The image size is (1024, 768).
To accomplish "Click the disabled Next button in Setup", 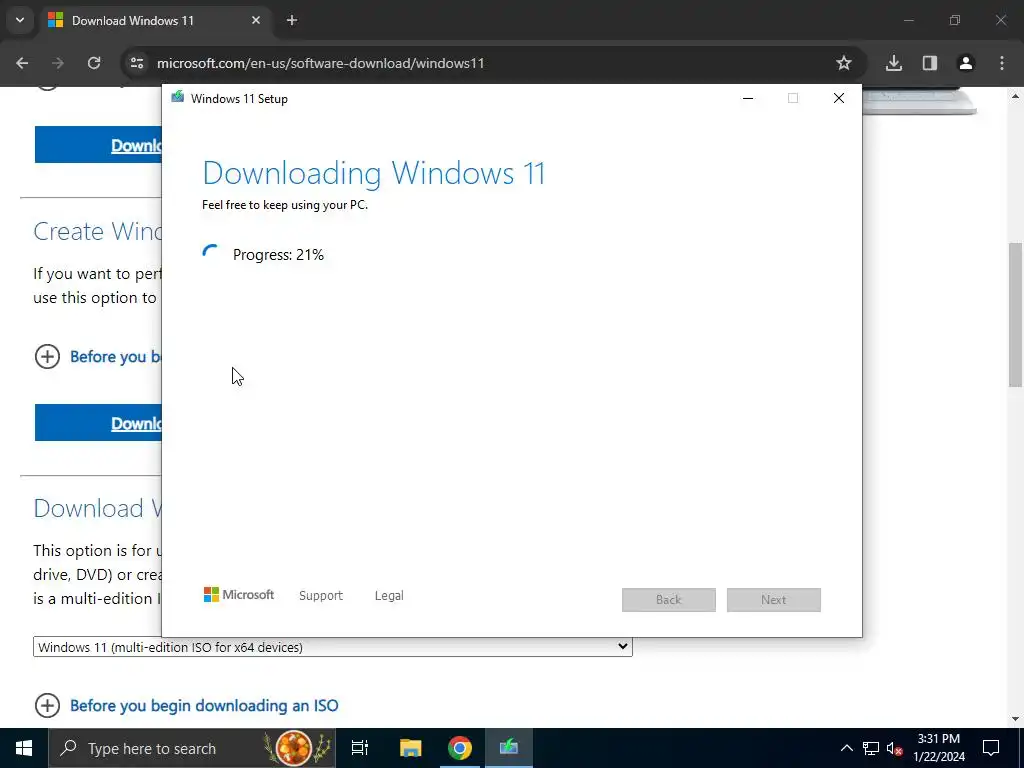I will click(x=774, y=600).
